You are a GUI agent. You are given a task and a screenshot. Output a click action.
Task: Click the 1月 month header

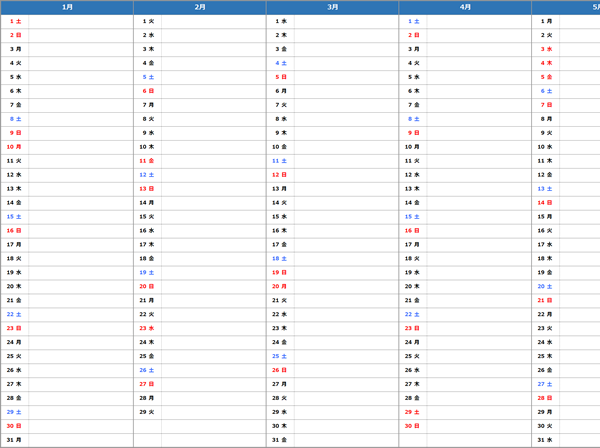click(67, 7)
